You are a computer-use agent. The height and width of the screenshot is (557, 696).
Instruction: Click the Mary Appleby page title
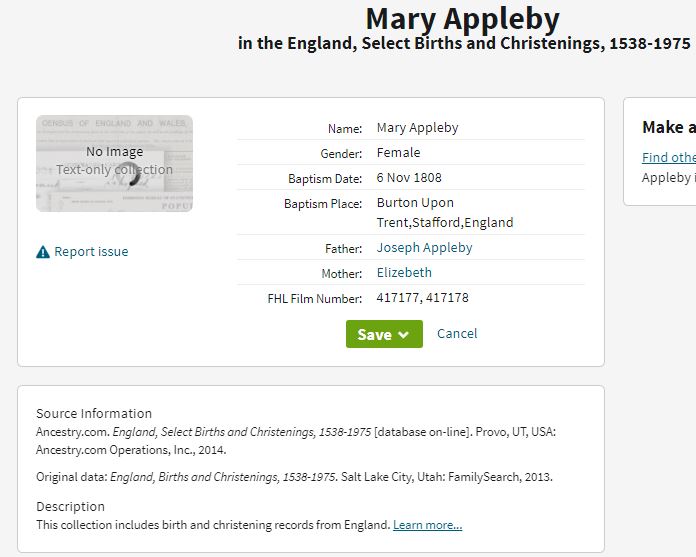pyautogui.click(x=462, y=19)
